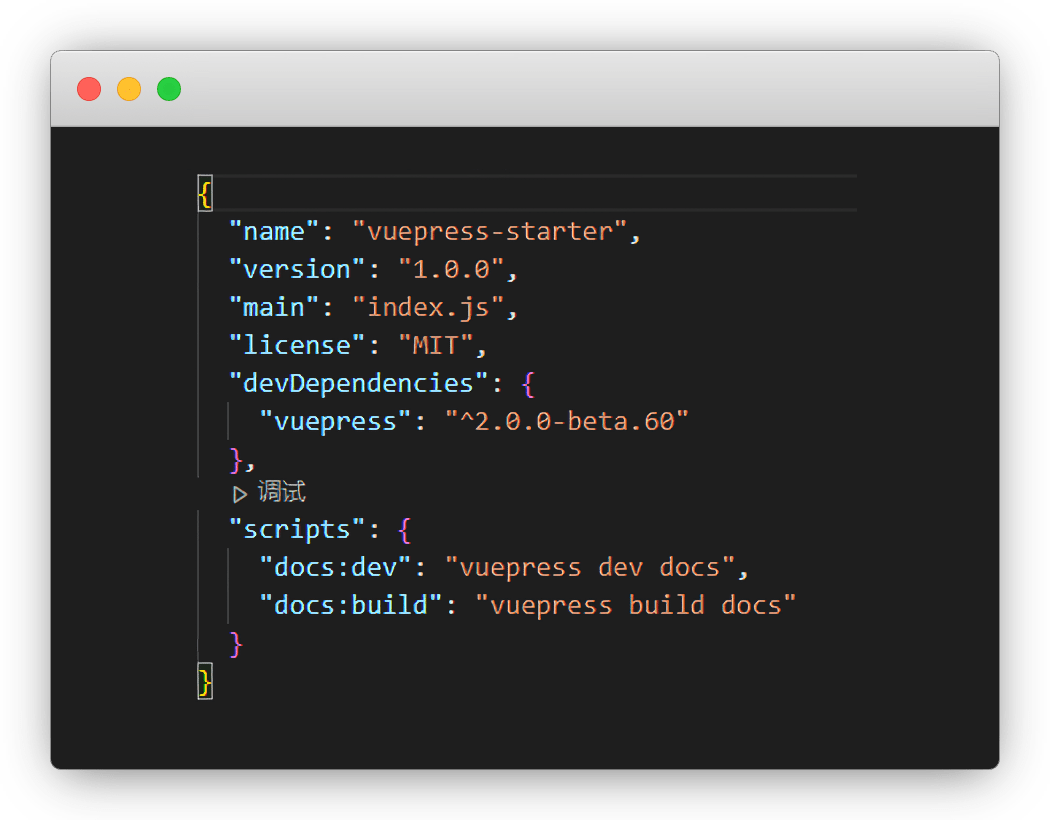The width and height of the screenshot is (1050, 820).
Task: Select the final closing brace of the file
Action: [x=204, y=681]
